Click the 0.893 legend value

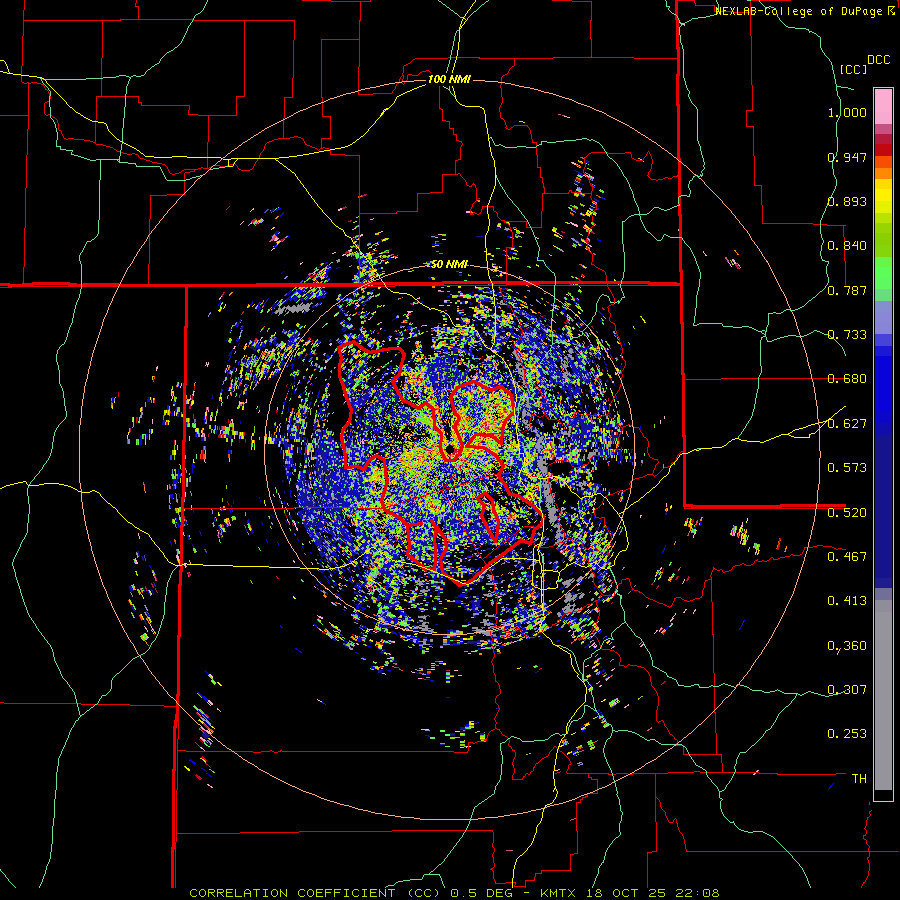(x=847, y=201)
